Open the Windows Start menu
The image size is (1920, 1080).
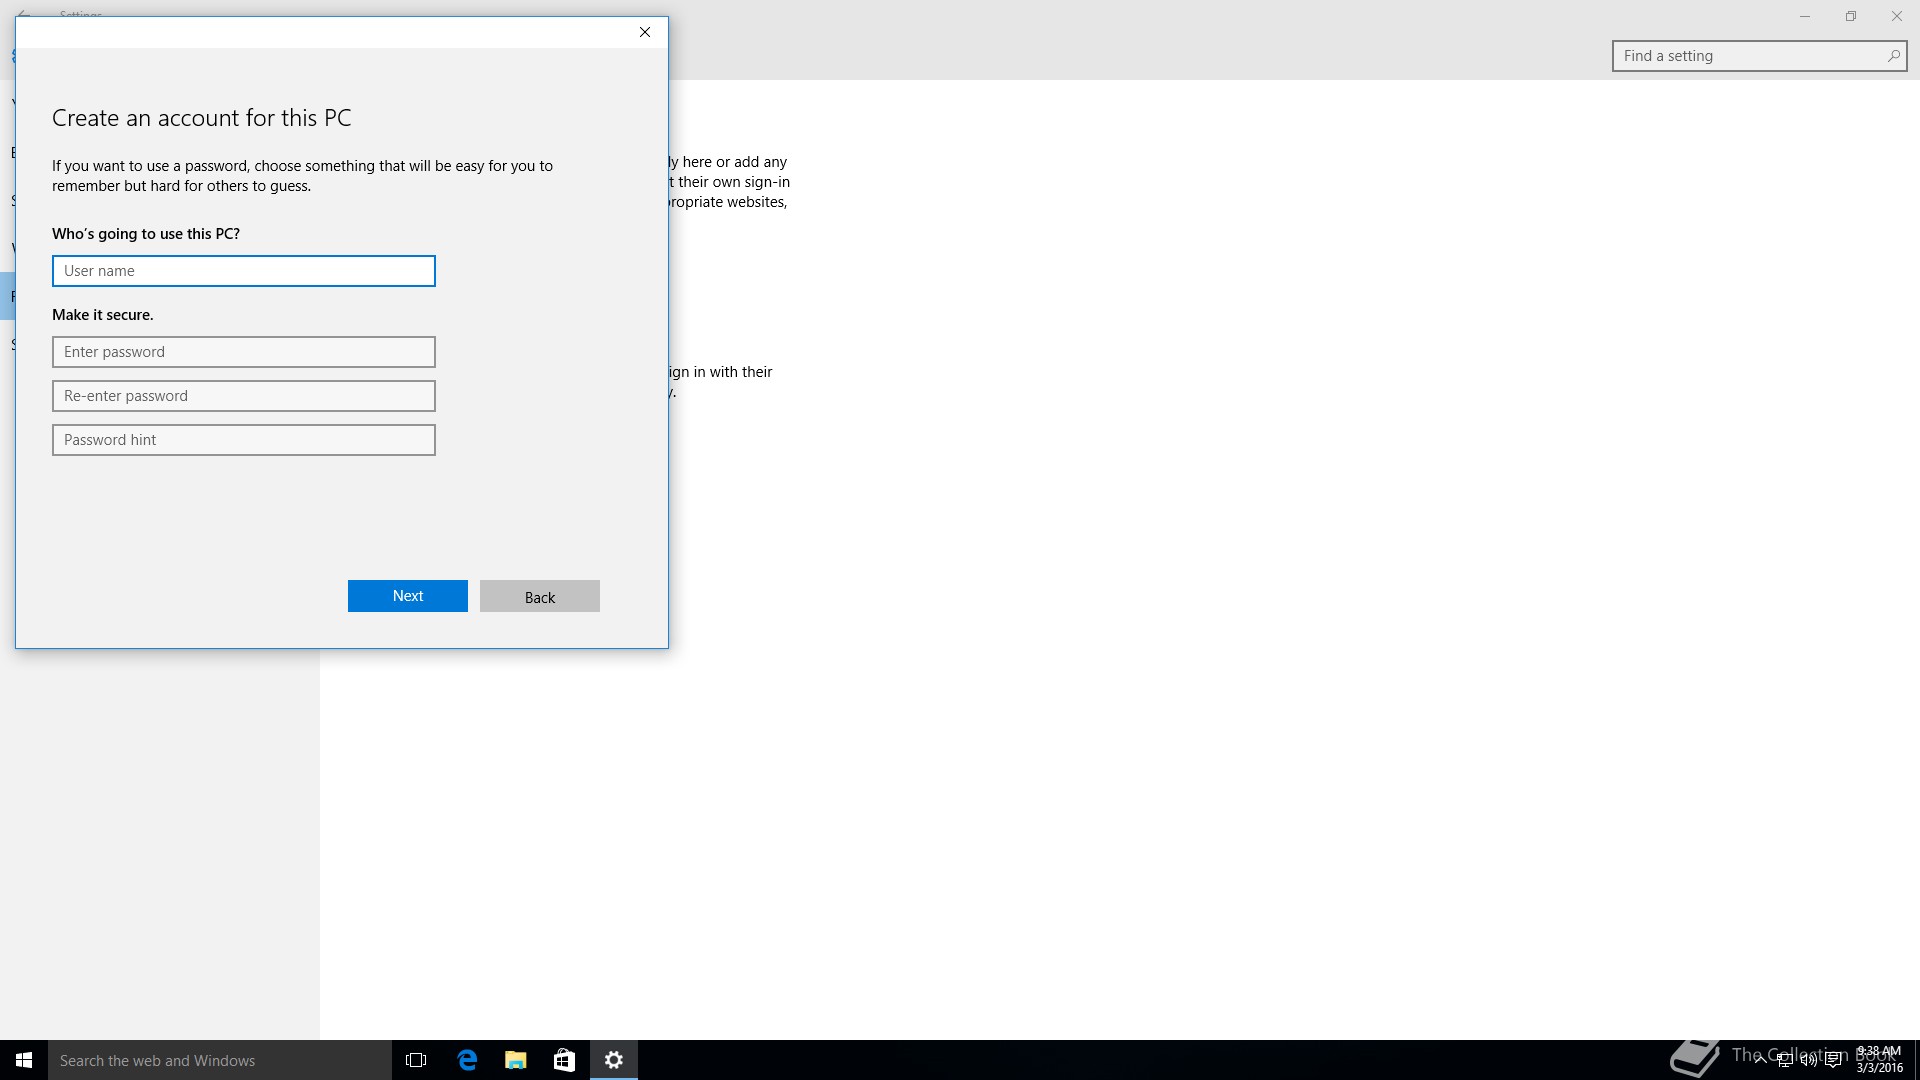coord(24,1060)
